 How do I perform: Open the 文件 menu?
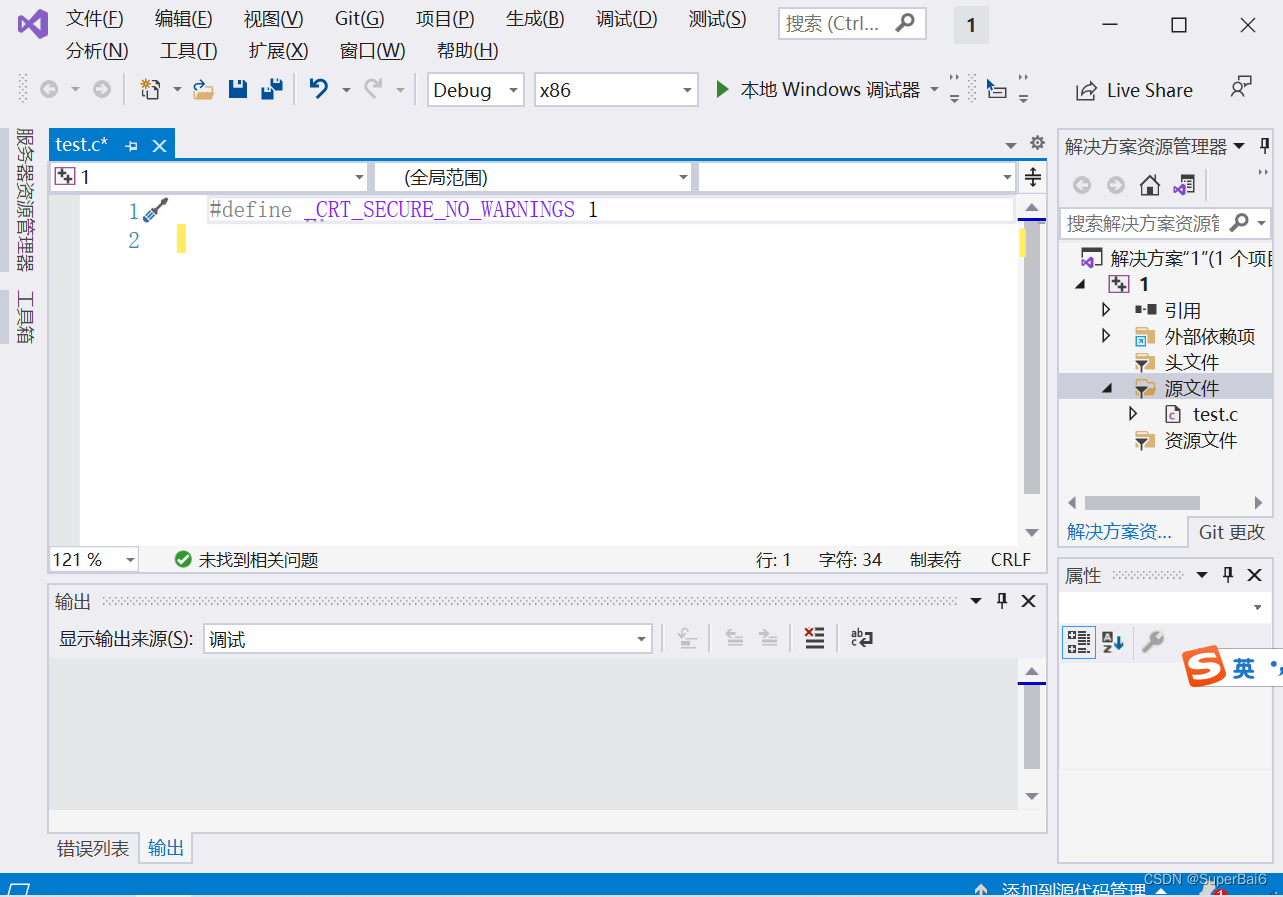(x=94, y=17)
